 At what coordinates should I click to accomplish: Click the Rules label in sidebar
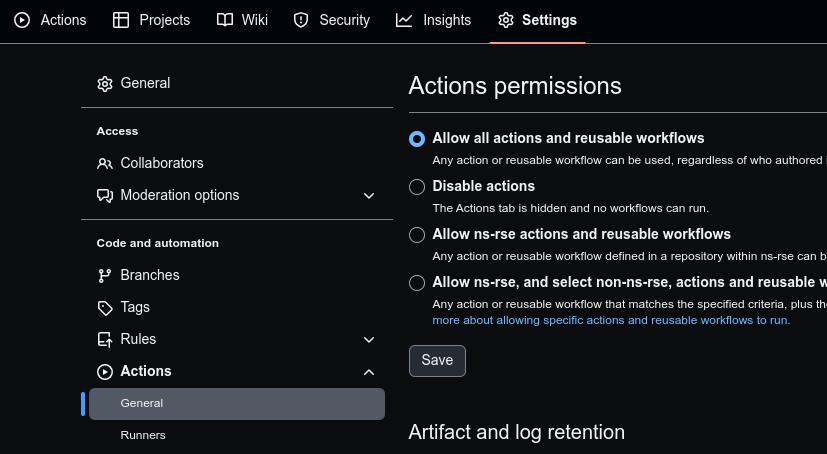pyautogui.click(x=138, y=339)
